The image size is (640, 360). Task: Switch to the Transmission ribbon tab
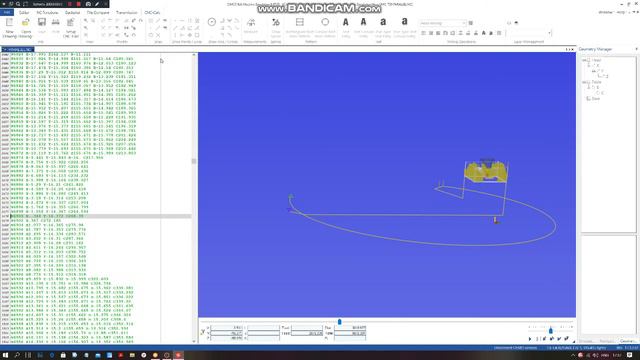(x=127, y=13)
